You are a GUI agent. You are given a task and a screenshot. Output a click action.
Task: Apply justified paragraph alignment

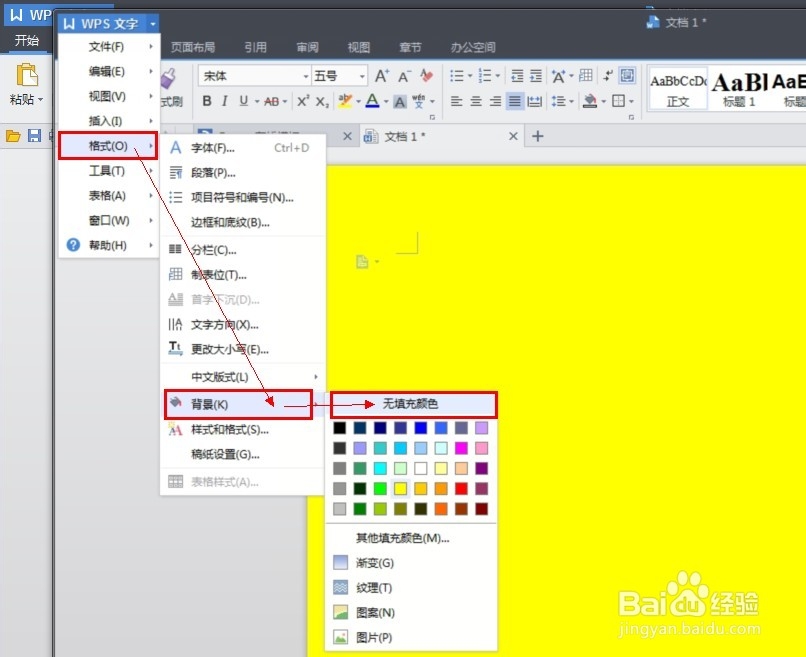point(514,100)
